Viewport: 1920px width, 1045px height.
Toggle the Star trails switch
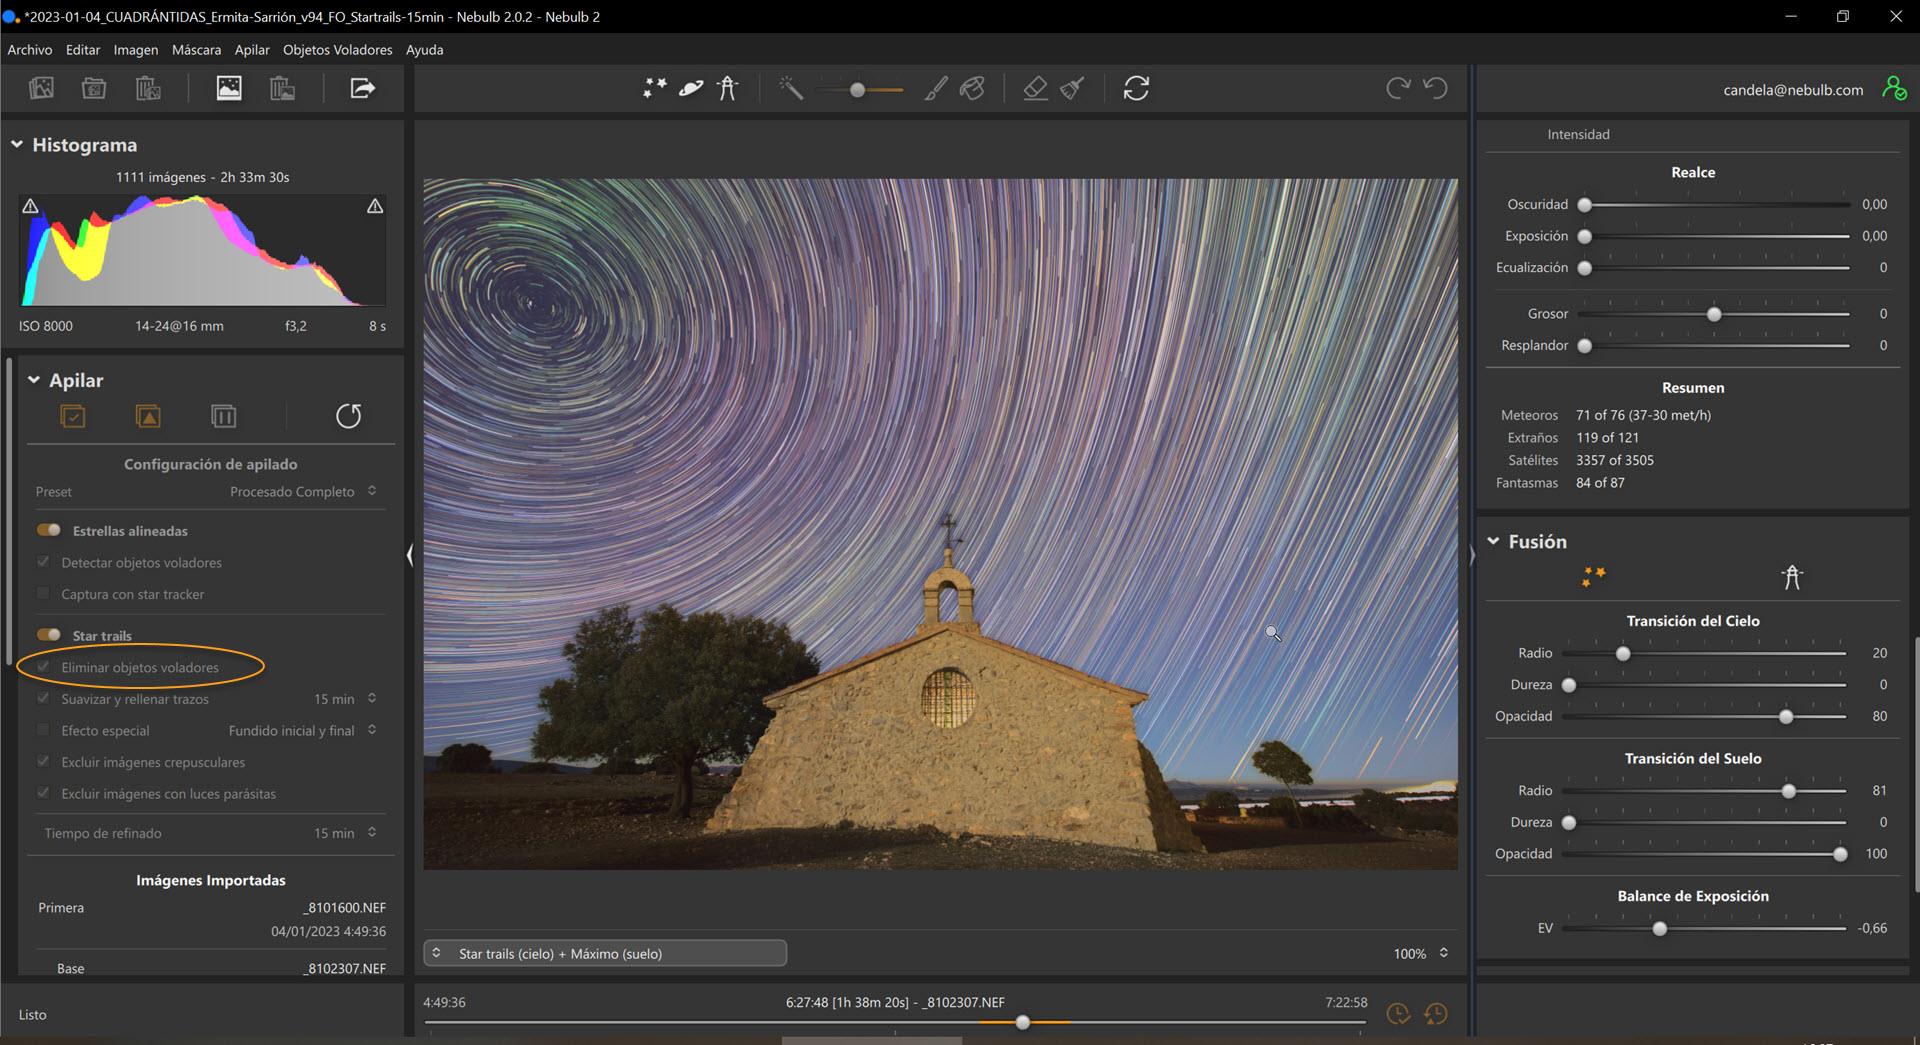(48, 635)
